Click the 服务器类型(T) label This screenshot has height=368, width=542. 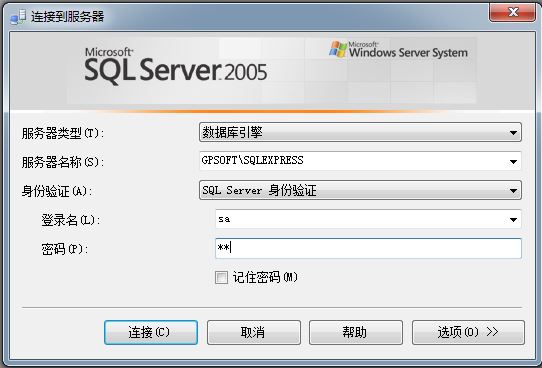click(63, 133)
